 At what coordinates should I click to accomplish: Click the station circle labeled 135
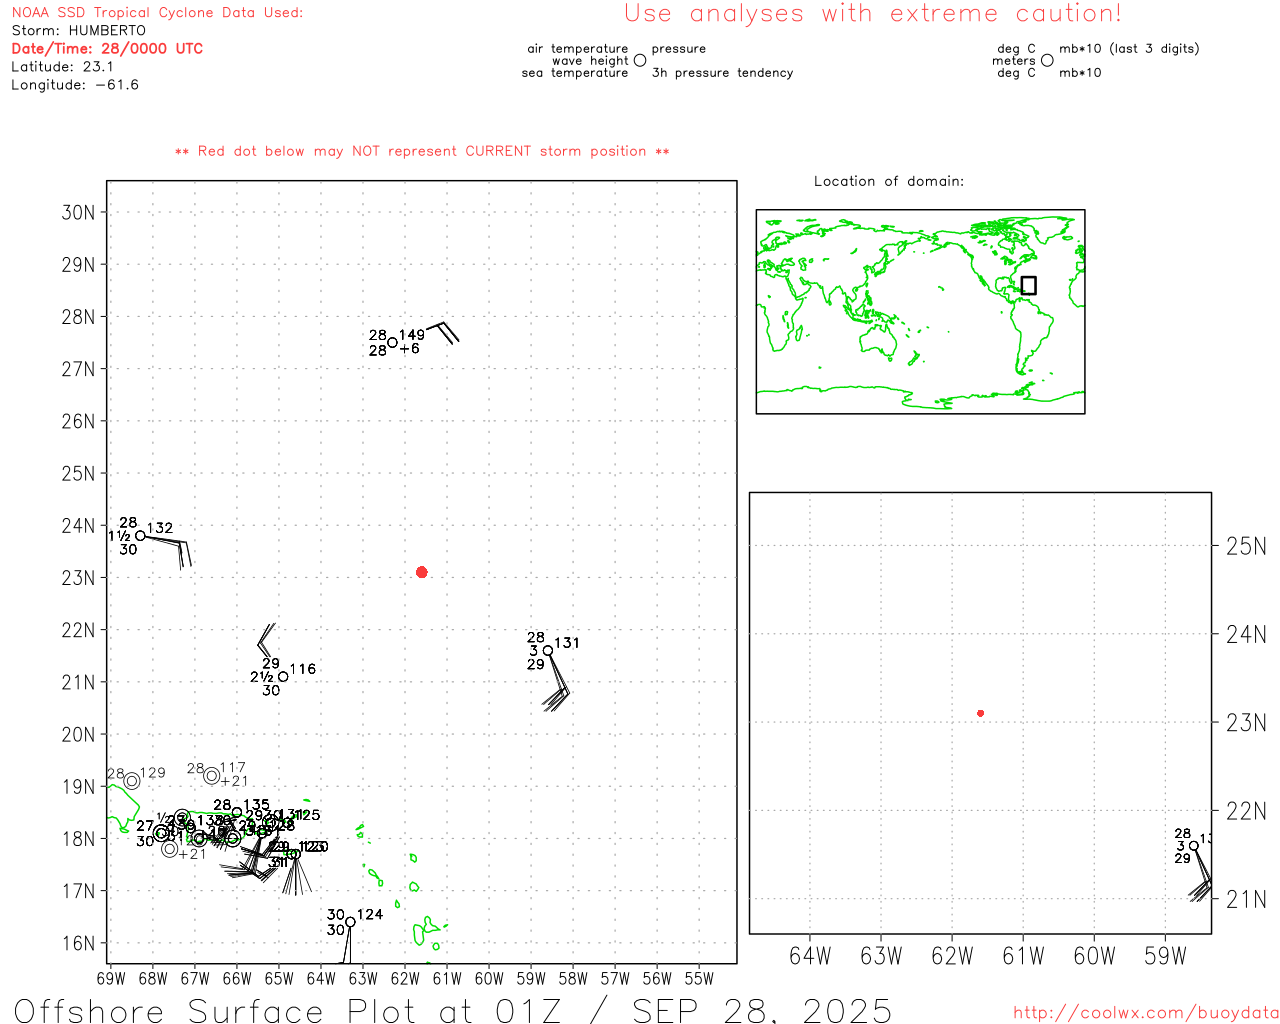click(x=237, y=813)
